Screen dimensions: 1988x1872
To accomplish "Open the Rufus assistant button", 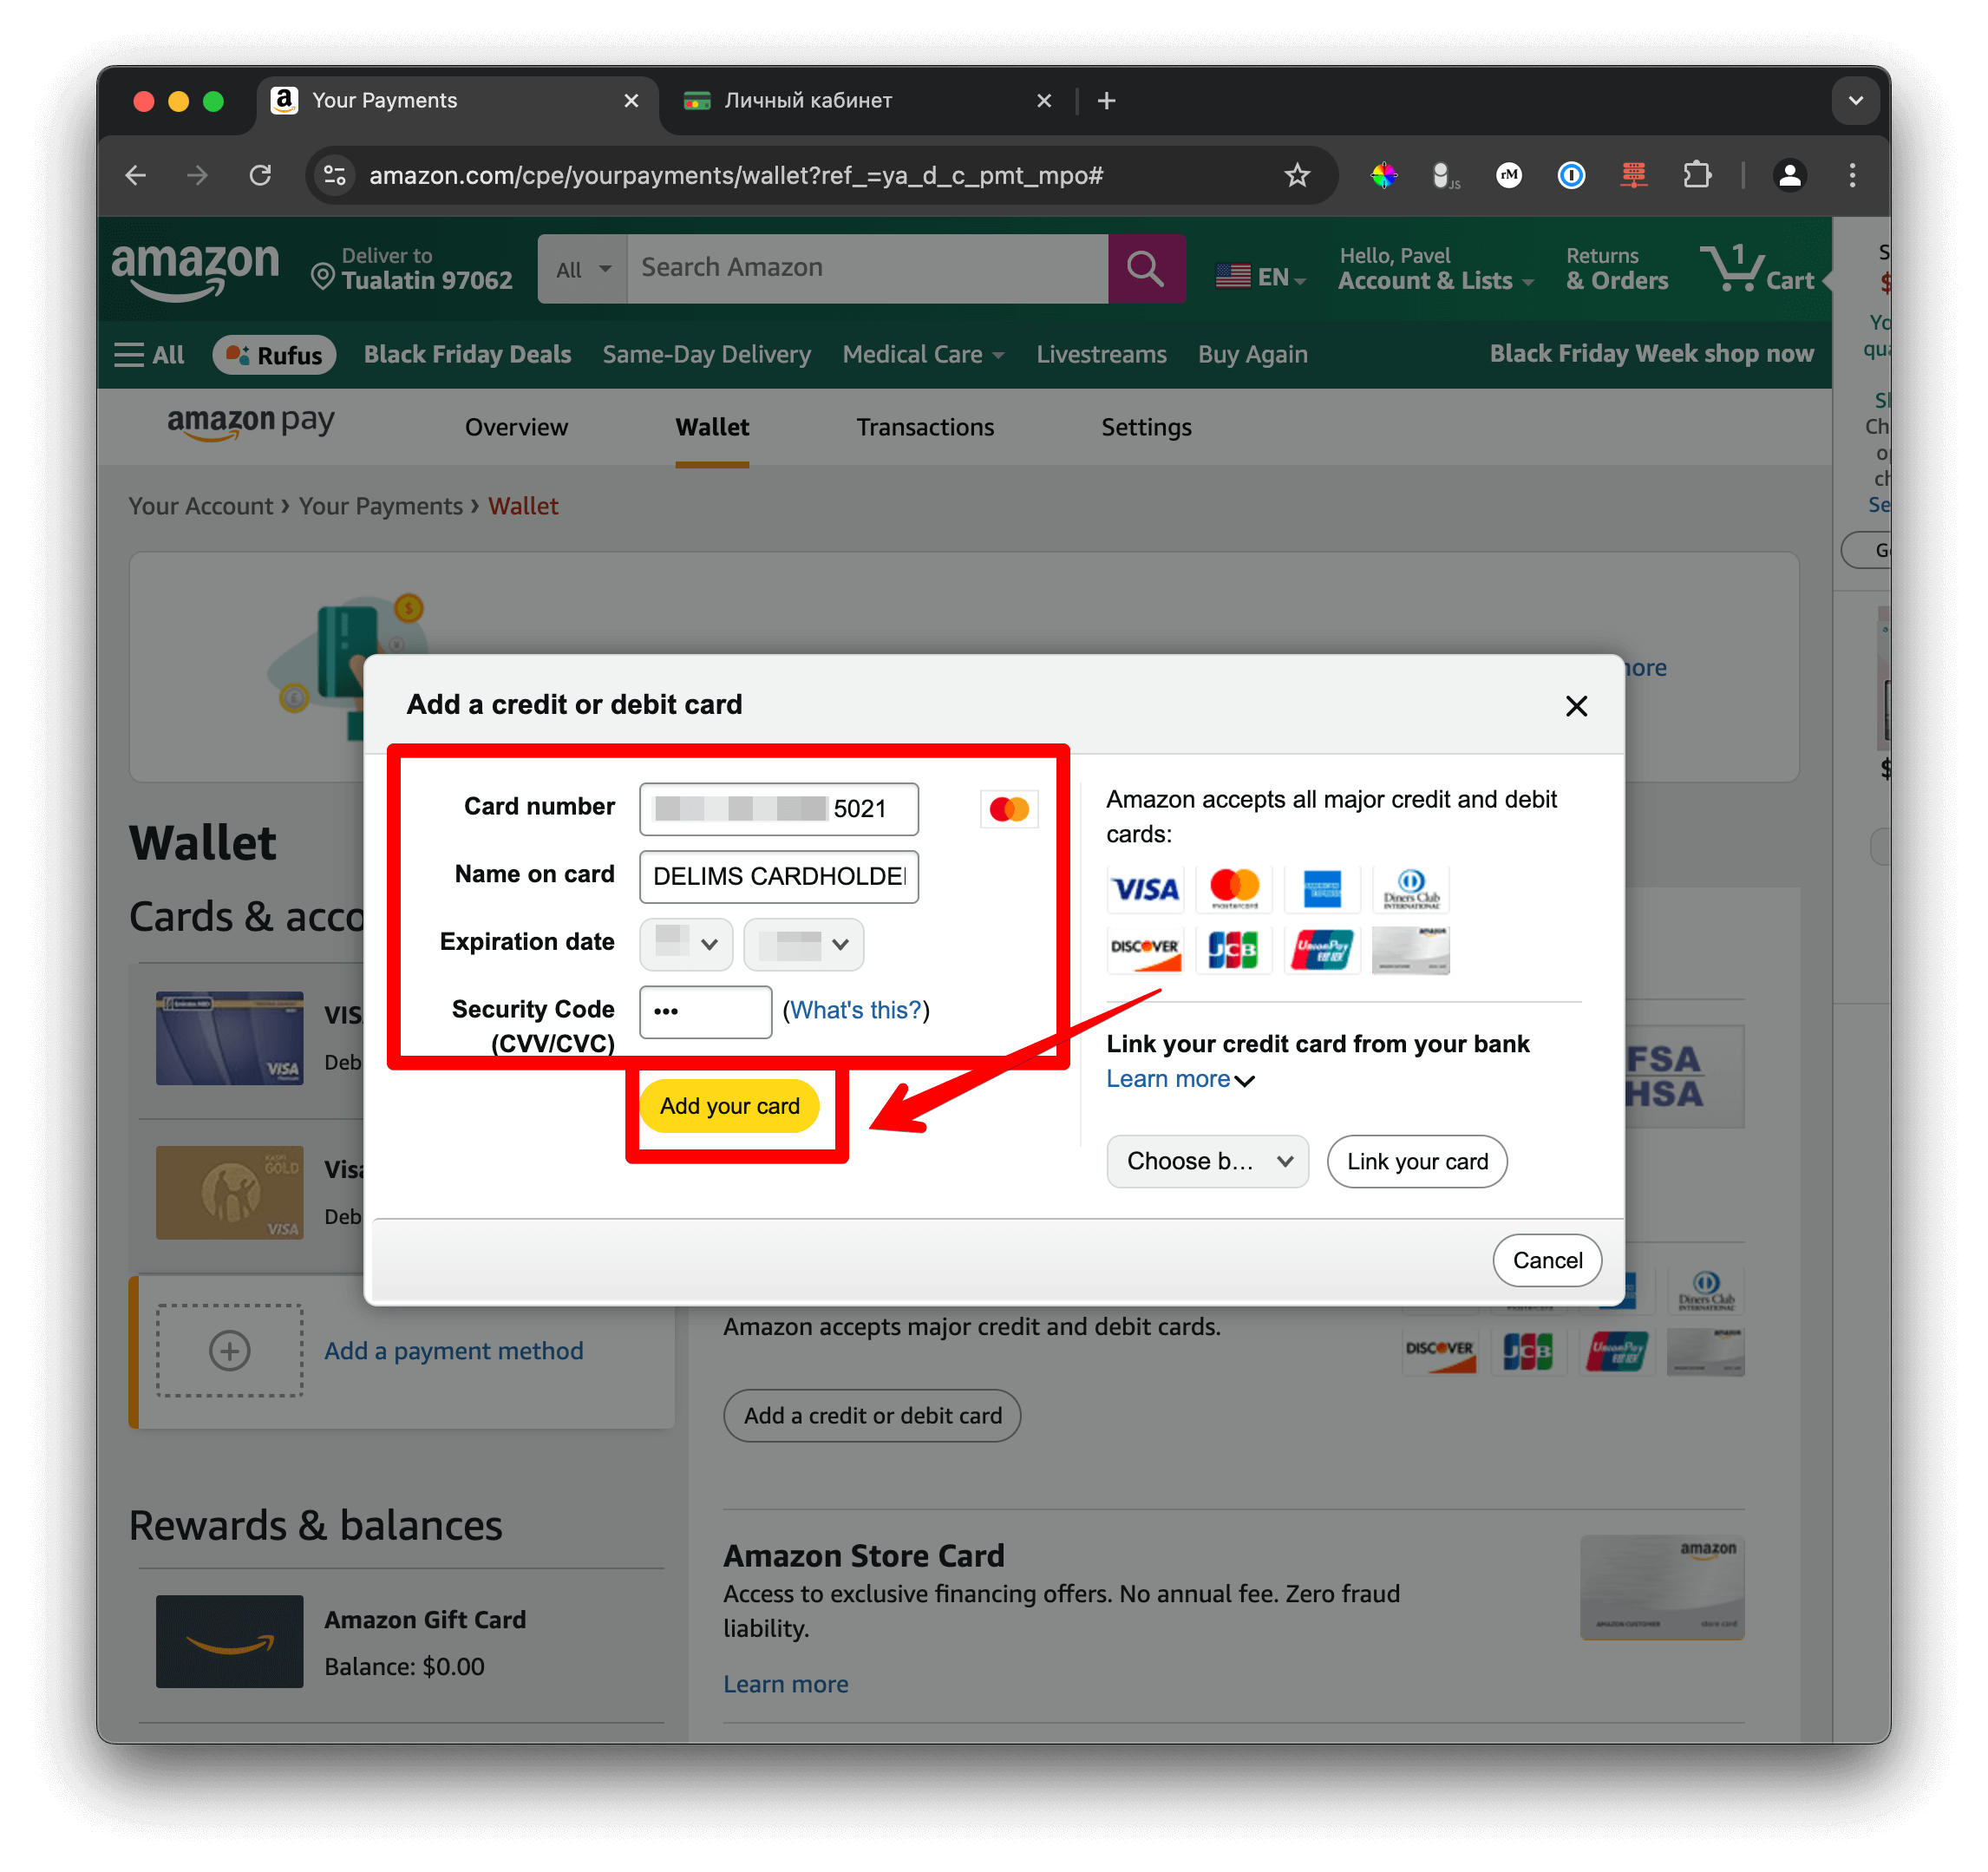I will click(x=274, y=355).
